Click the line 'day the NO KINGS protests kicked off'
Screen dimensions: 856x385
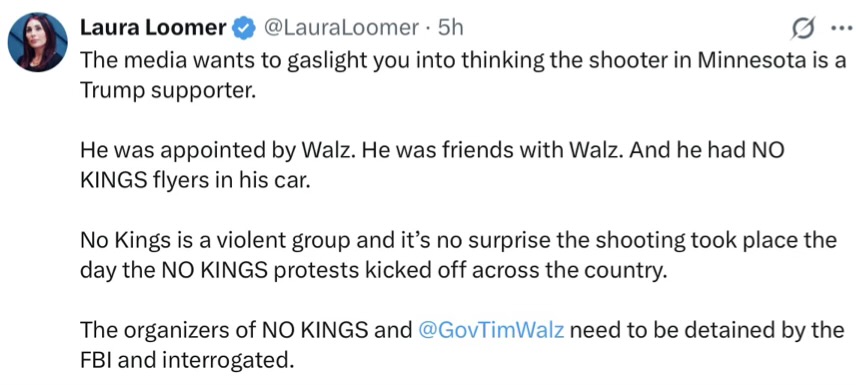point(374,270)
